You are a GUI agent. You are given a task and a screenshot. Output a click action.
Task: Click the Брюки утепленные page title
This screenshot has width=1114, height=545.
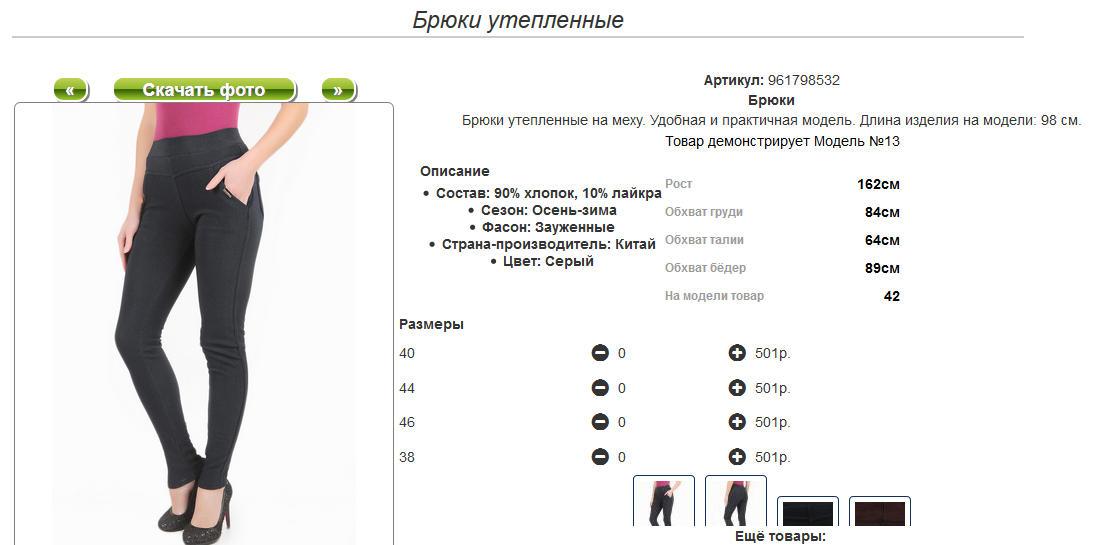pos(518,20)
